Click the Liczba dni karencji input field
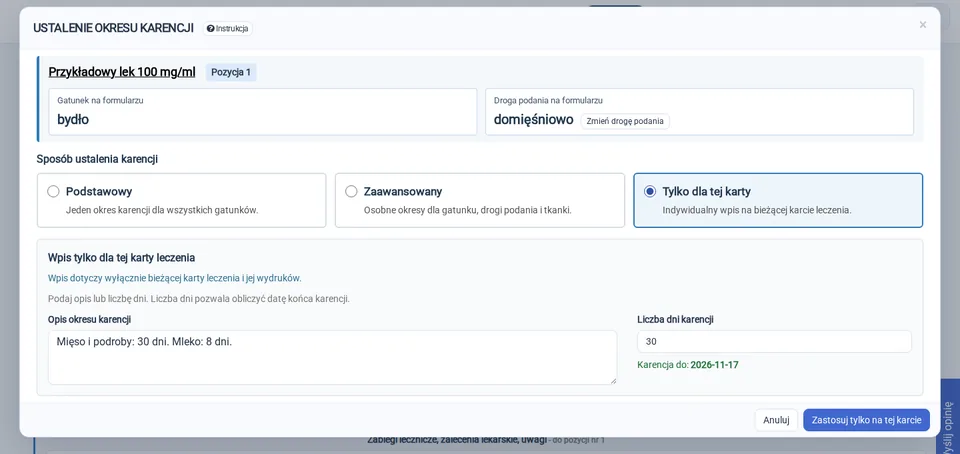Viewport: 960px width, 454px height. [774, 341]
